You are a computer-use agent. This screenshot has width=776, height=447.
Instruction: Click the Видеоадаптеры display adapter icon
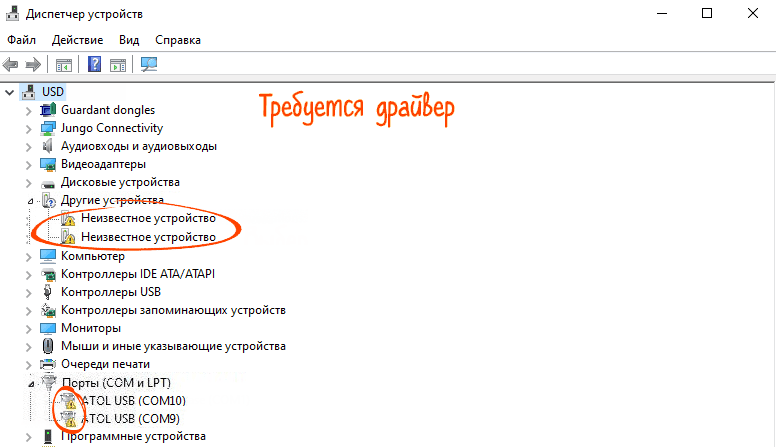[48, 164]
